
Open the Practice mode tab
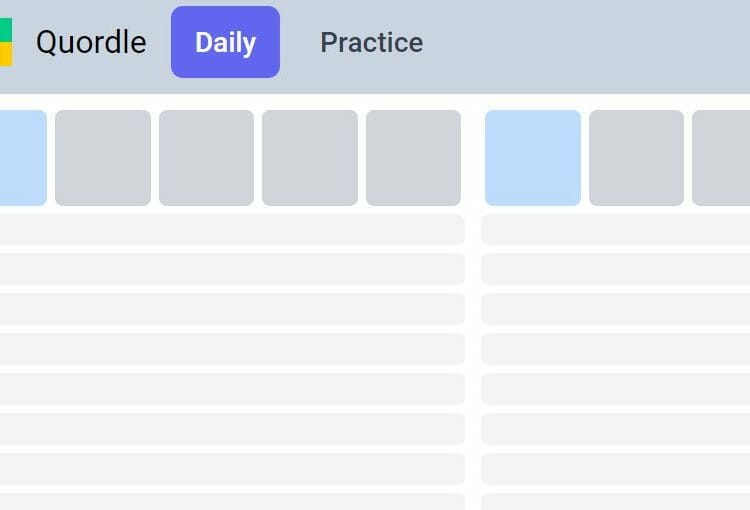(x=372, y=43)
